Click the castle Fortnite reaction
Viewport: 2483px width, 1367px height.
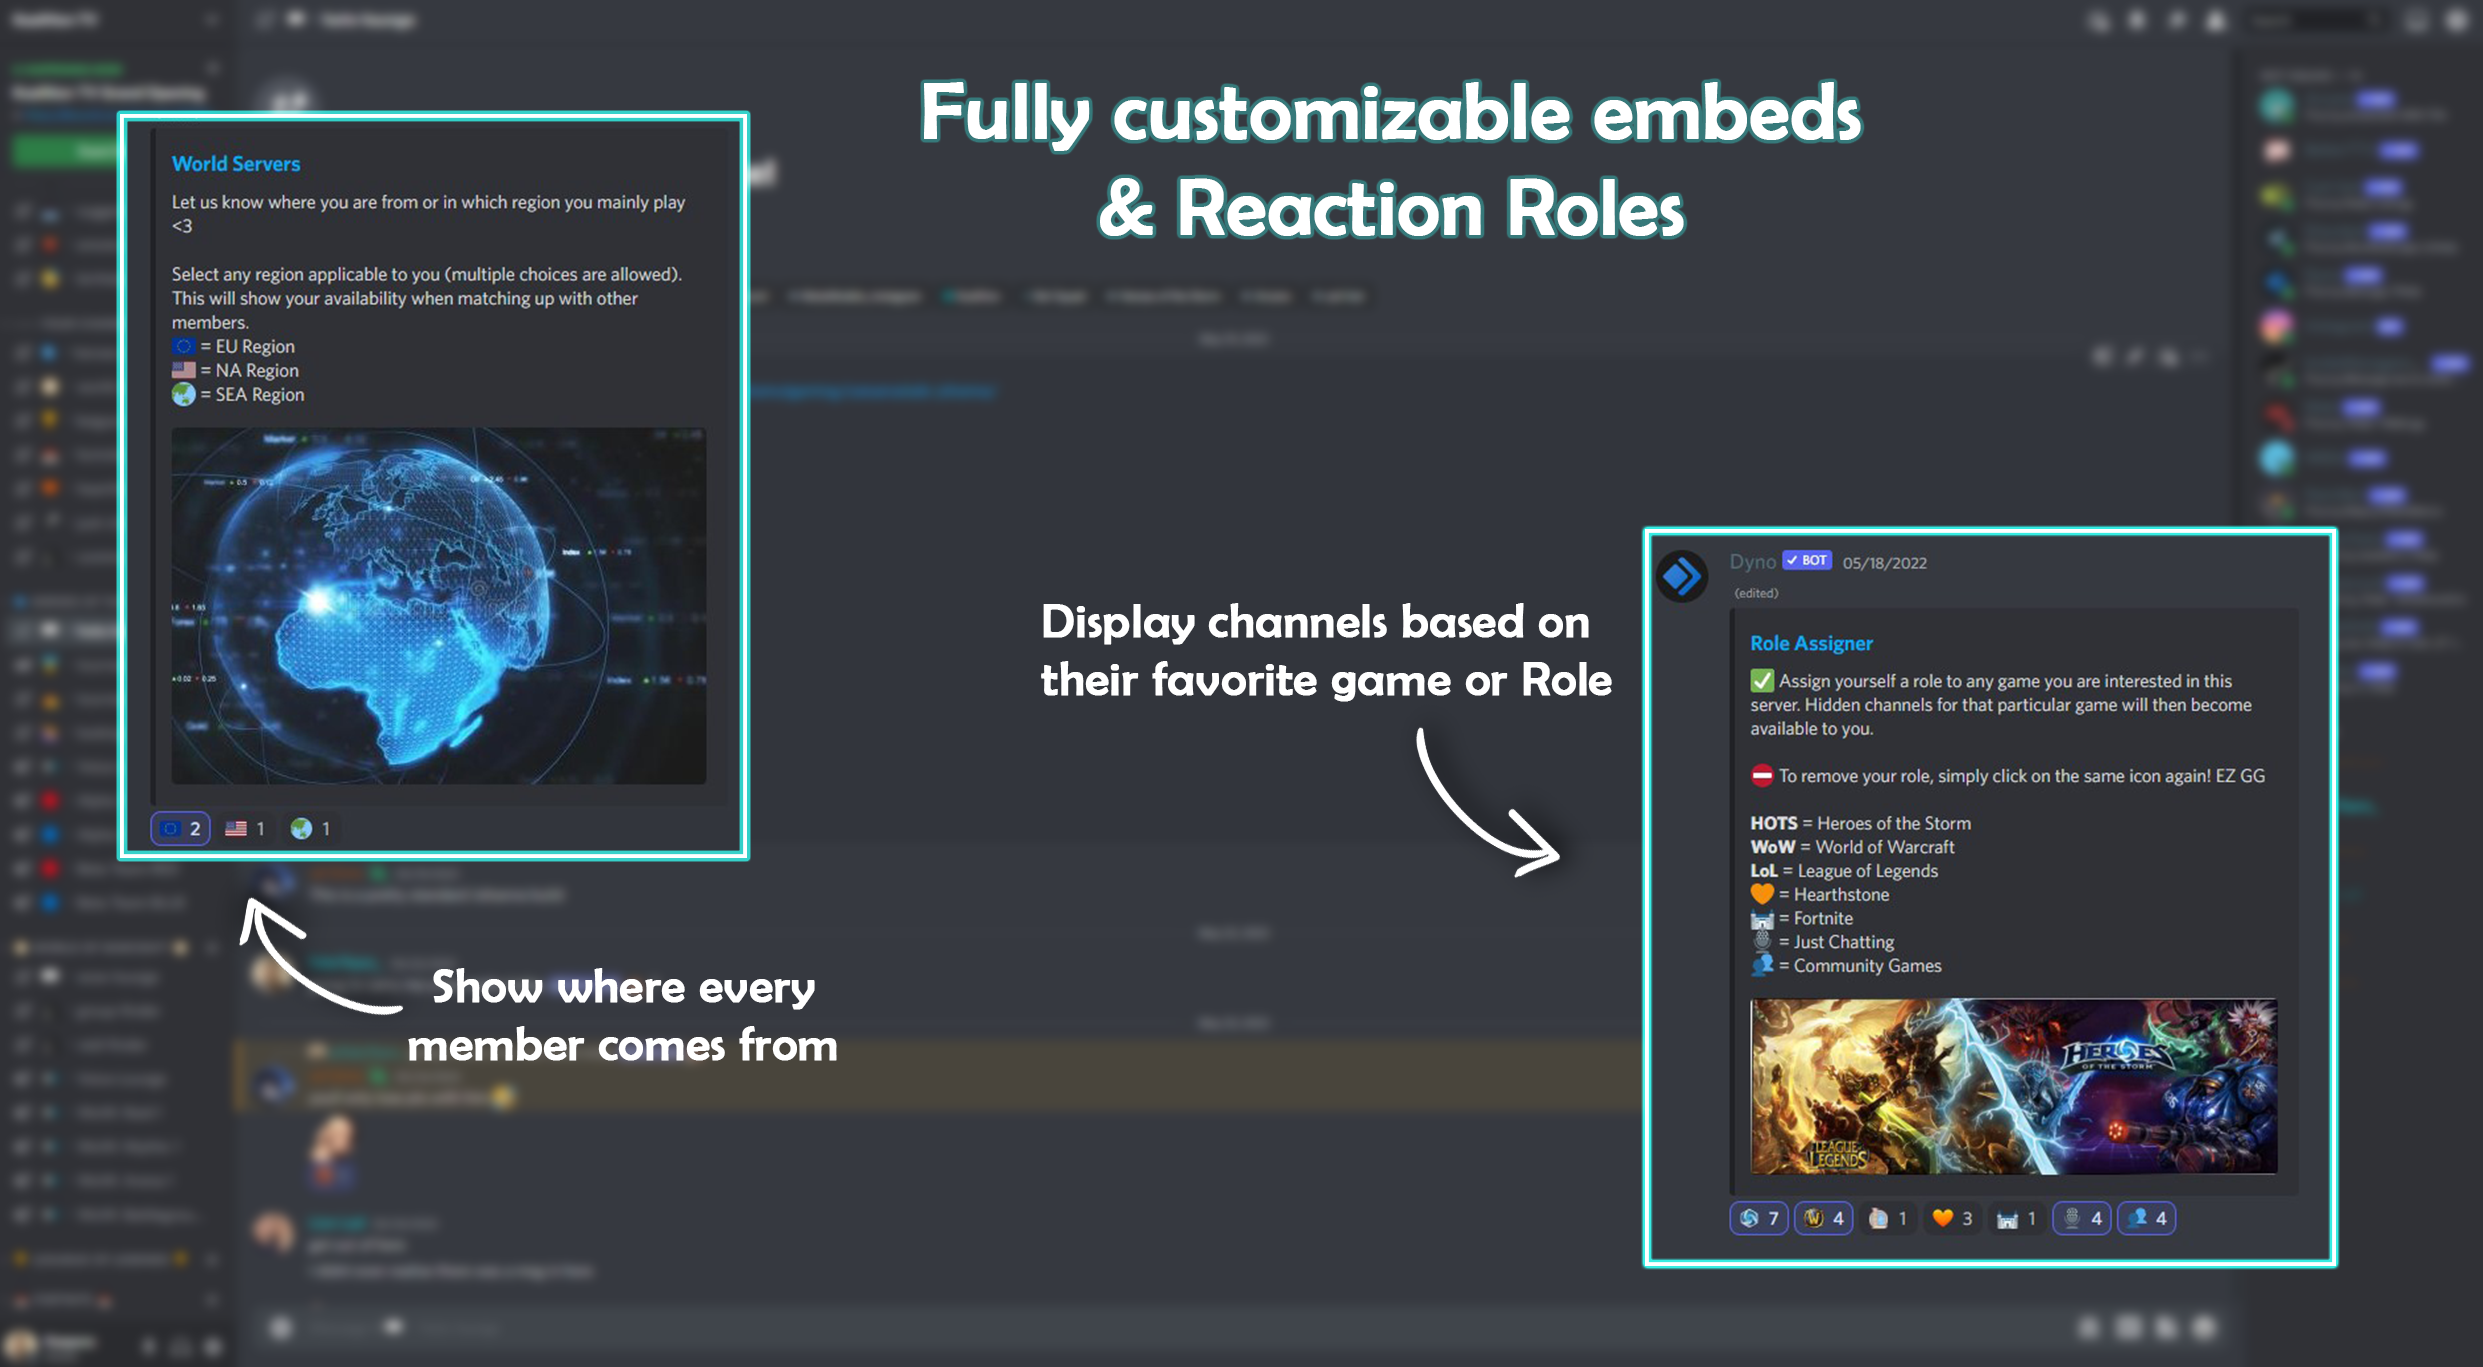pyautogui.click(x=2016, y=1218)
